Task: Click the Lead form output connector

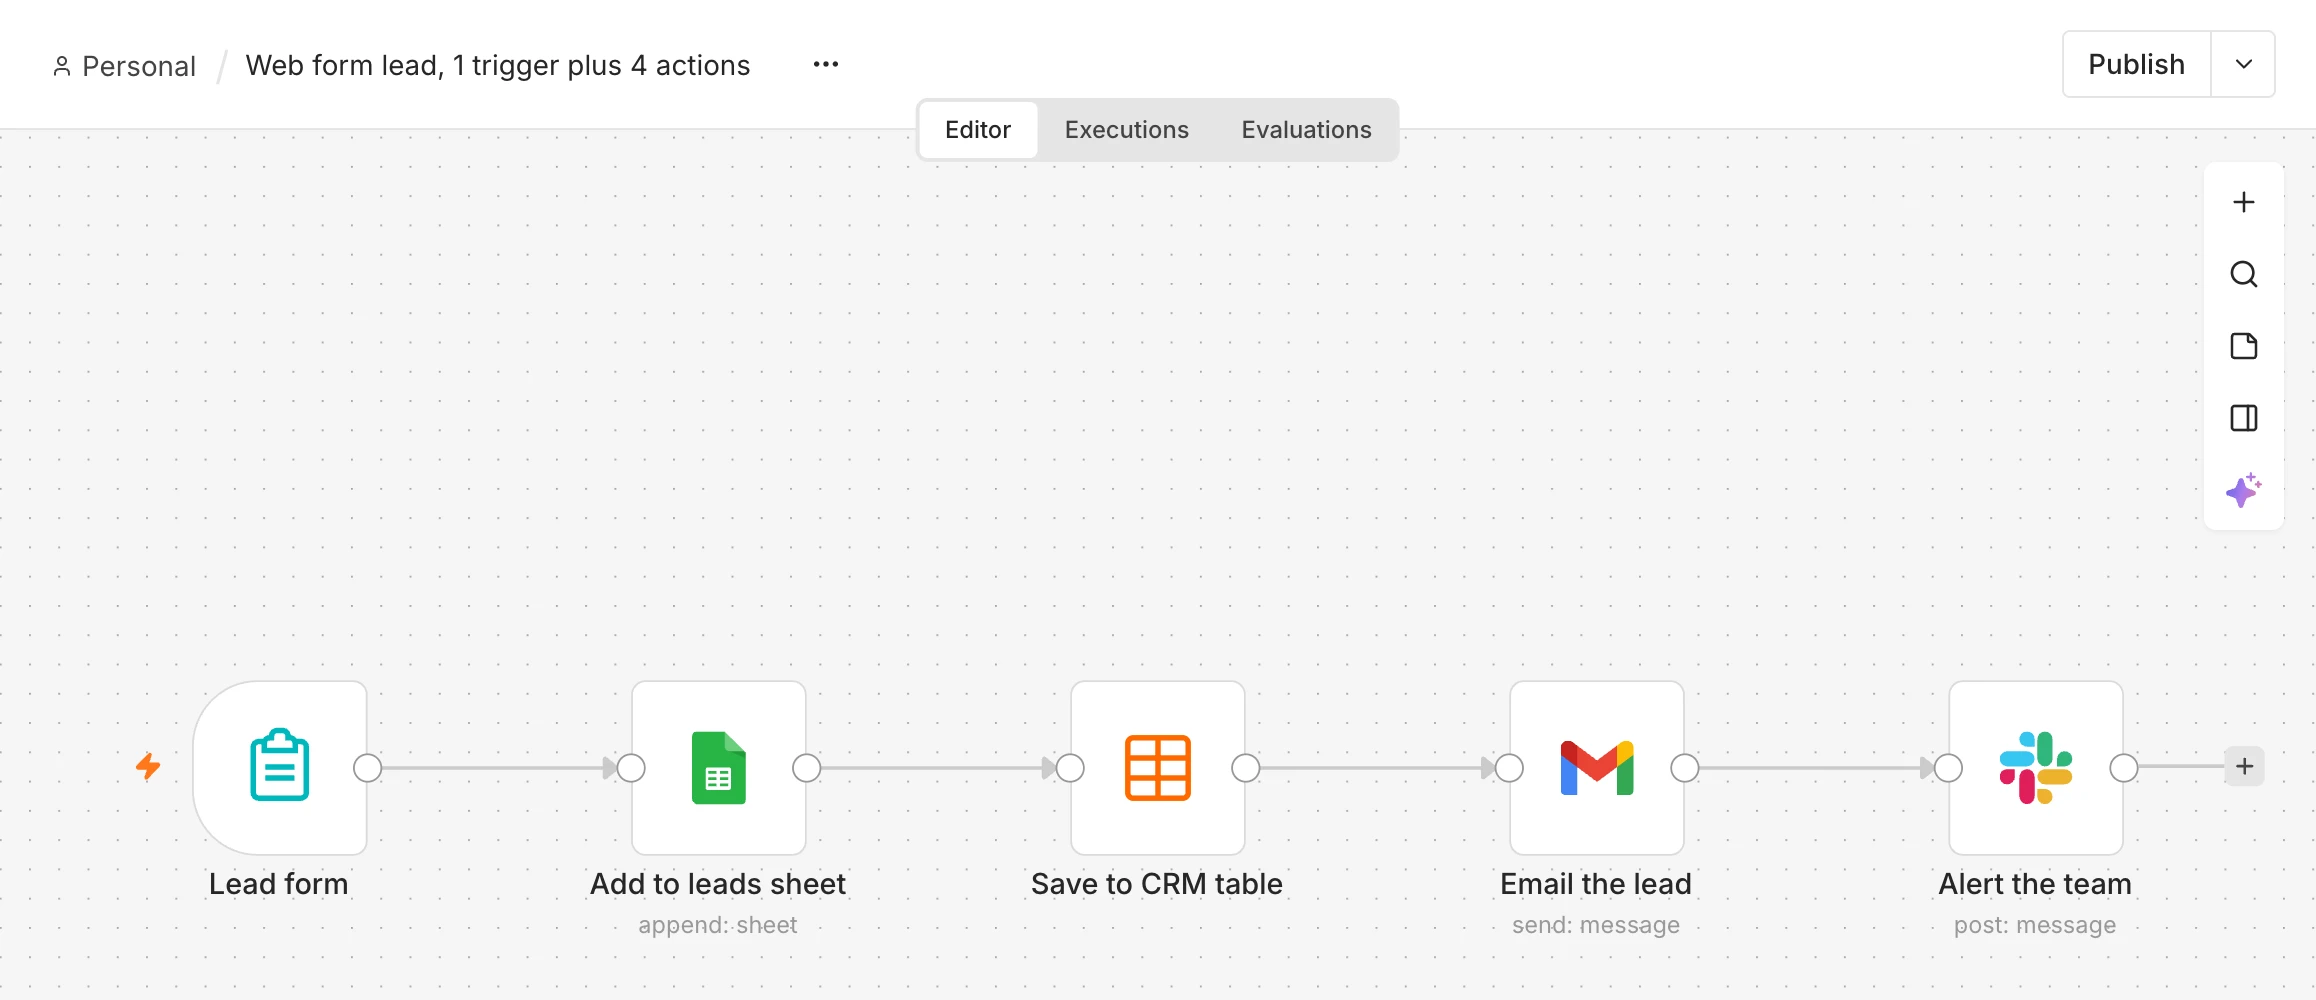Action: coord(368,768)
